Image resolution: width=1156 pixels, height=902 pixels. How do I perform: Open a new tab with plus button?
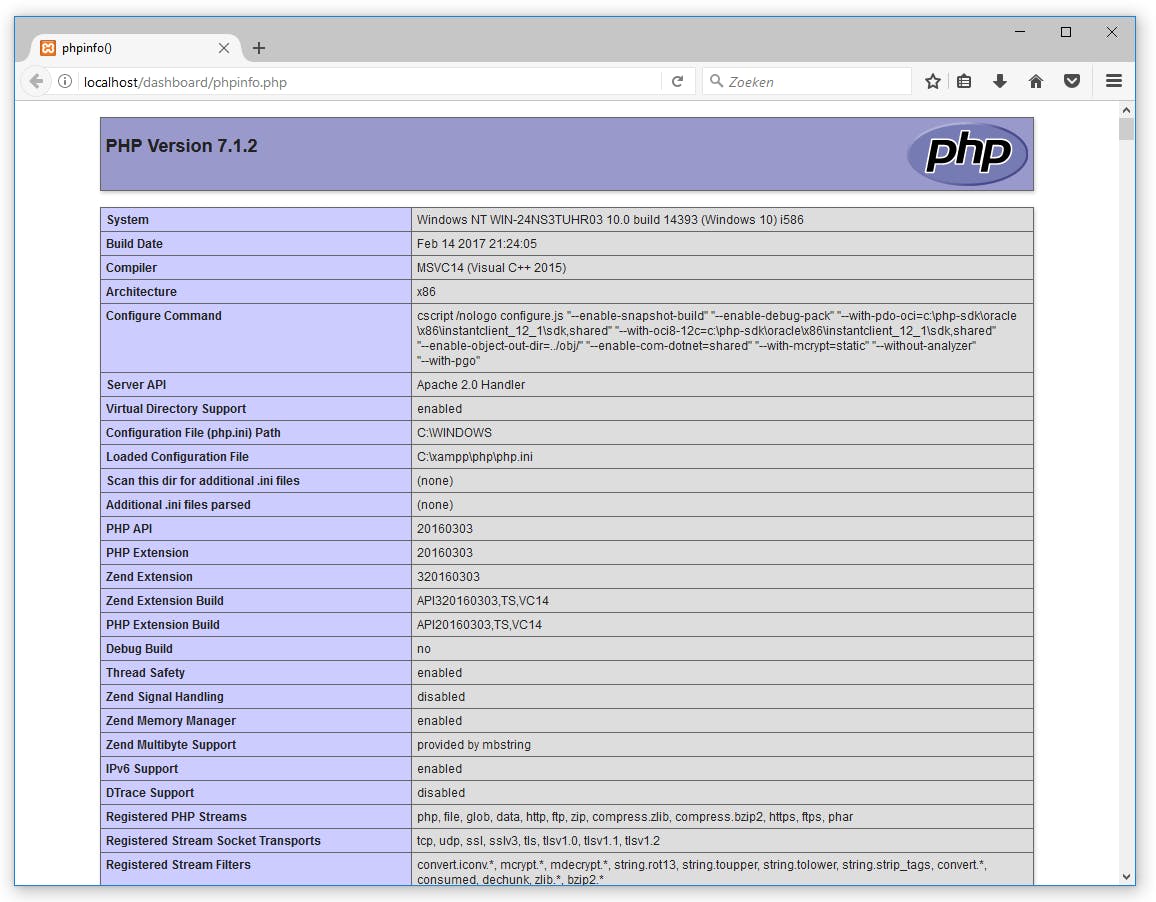259,48
